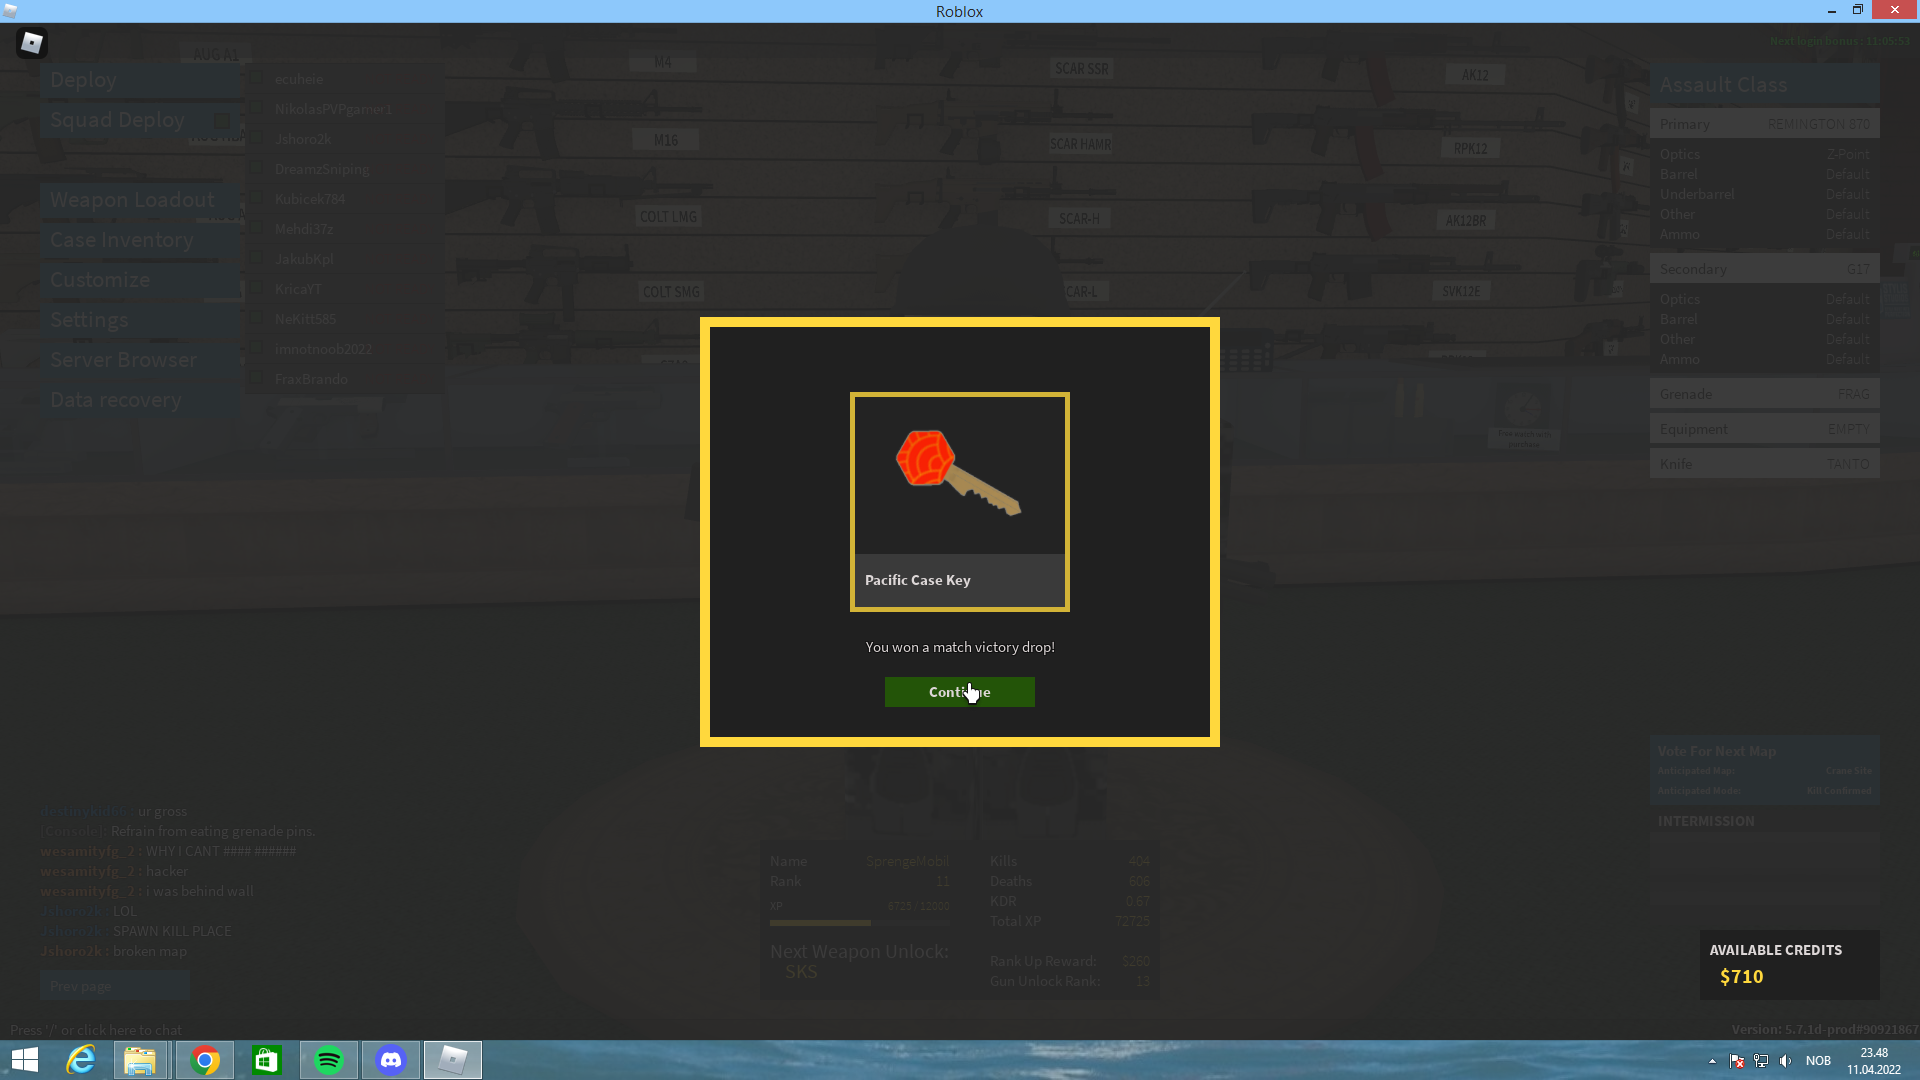The height and width of the screenshot is (1080, 1920).
Task: Select the COLT SMG weapon label
Action: (671, 292)
